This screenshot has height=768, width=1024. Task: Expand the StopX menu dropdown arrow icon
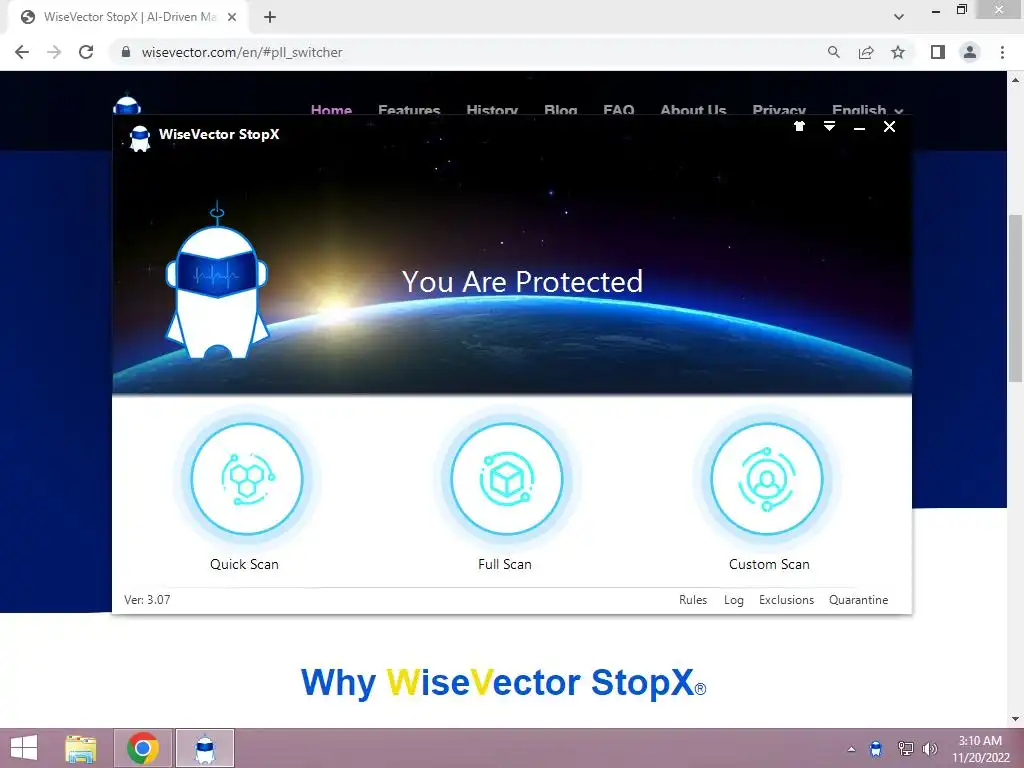tap(829, 127)
